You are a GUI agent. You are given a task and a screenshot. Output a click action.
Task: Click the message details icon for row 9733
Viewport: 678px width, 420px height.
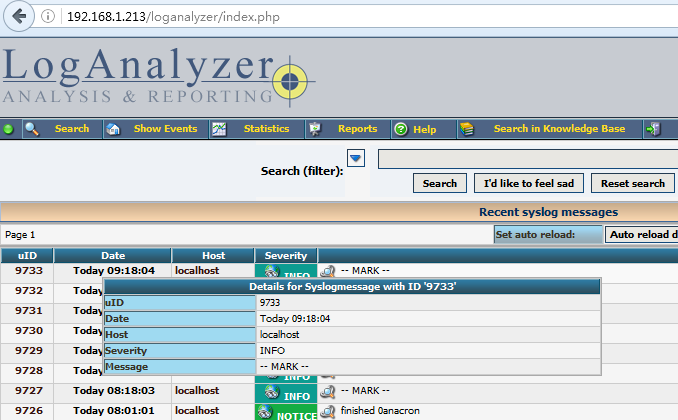pyautogui.click(x=328, y=271)
